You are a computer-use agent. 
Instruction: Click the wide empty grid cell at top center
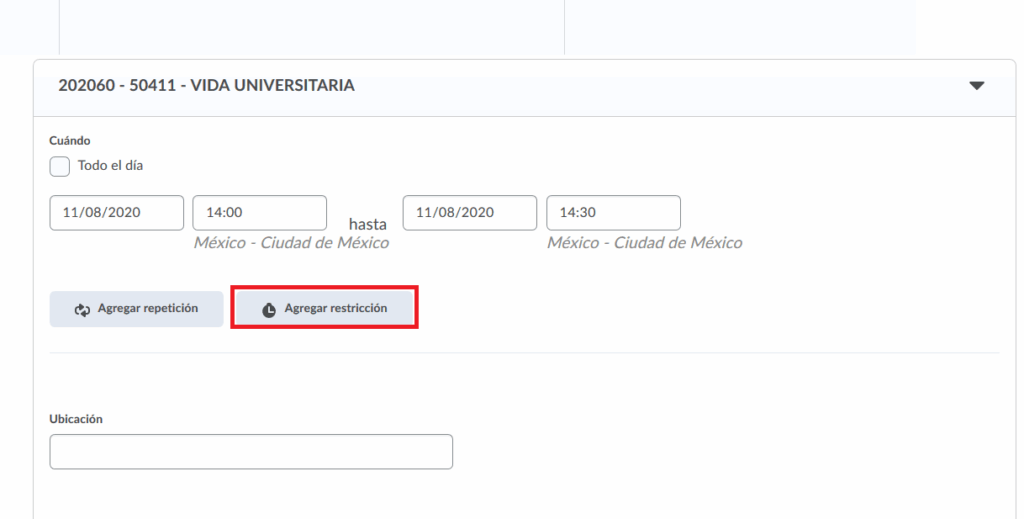pos(311,26)
